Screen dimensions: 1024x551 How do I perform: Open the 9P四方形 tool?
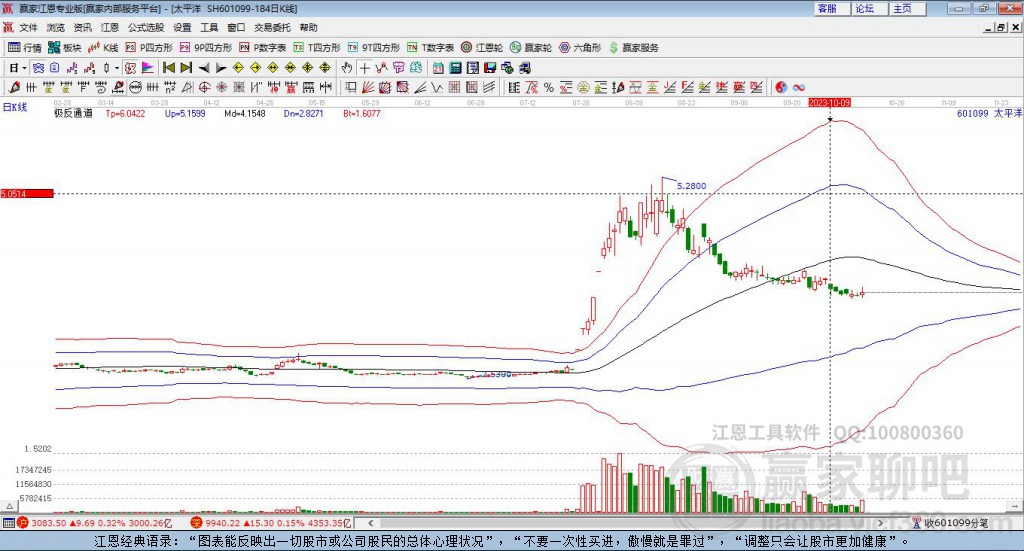click(206, 48)
